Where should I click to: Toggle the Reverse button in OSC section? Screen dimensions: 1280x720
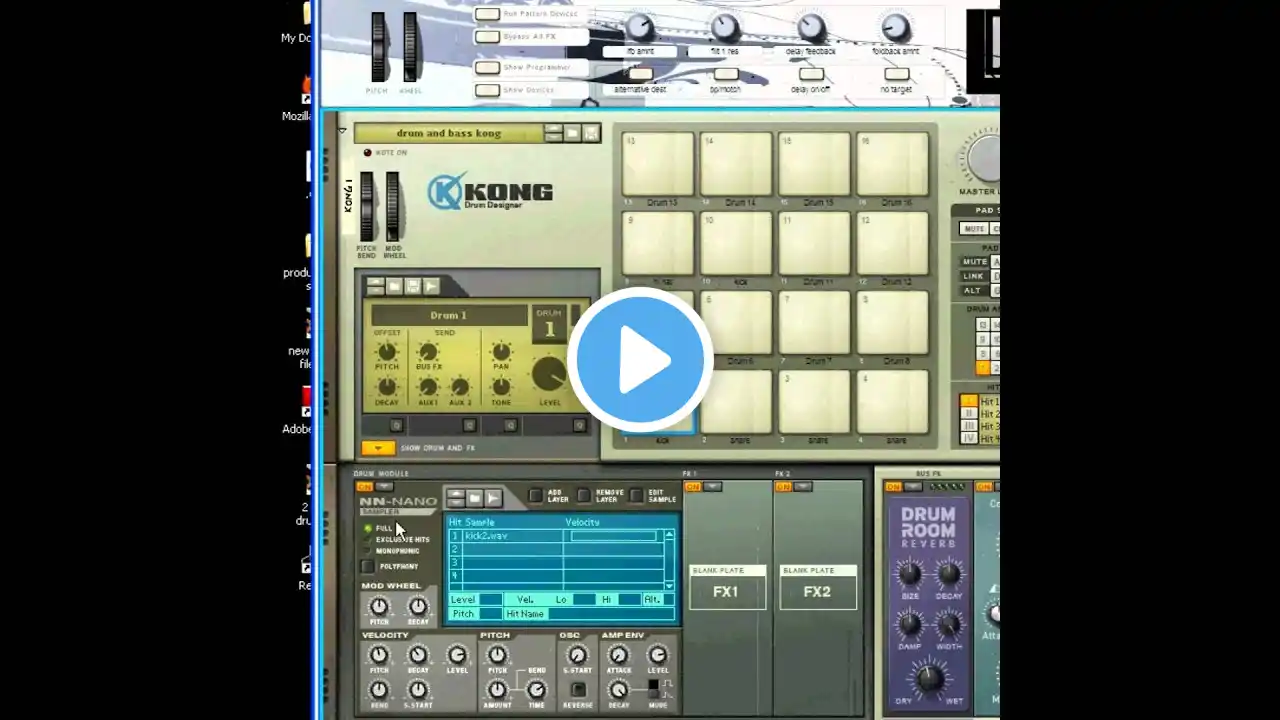[577, 689]
